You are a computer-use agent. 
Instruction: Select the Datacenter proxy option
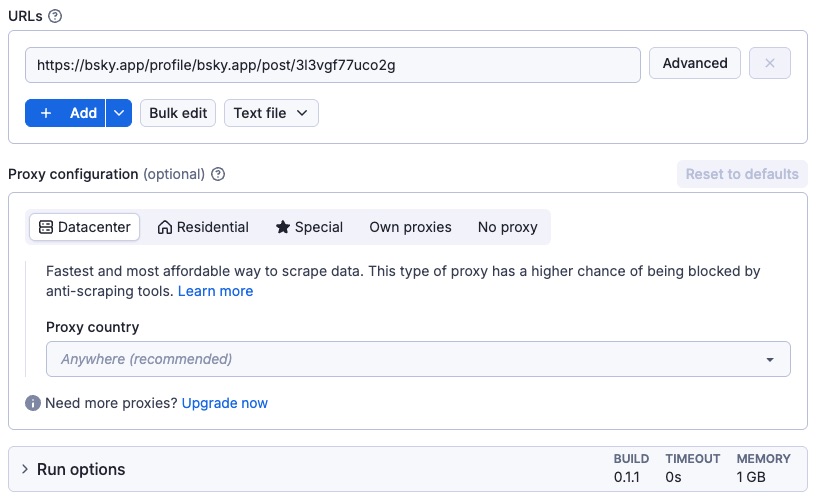point(84,227)
